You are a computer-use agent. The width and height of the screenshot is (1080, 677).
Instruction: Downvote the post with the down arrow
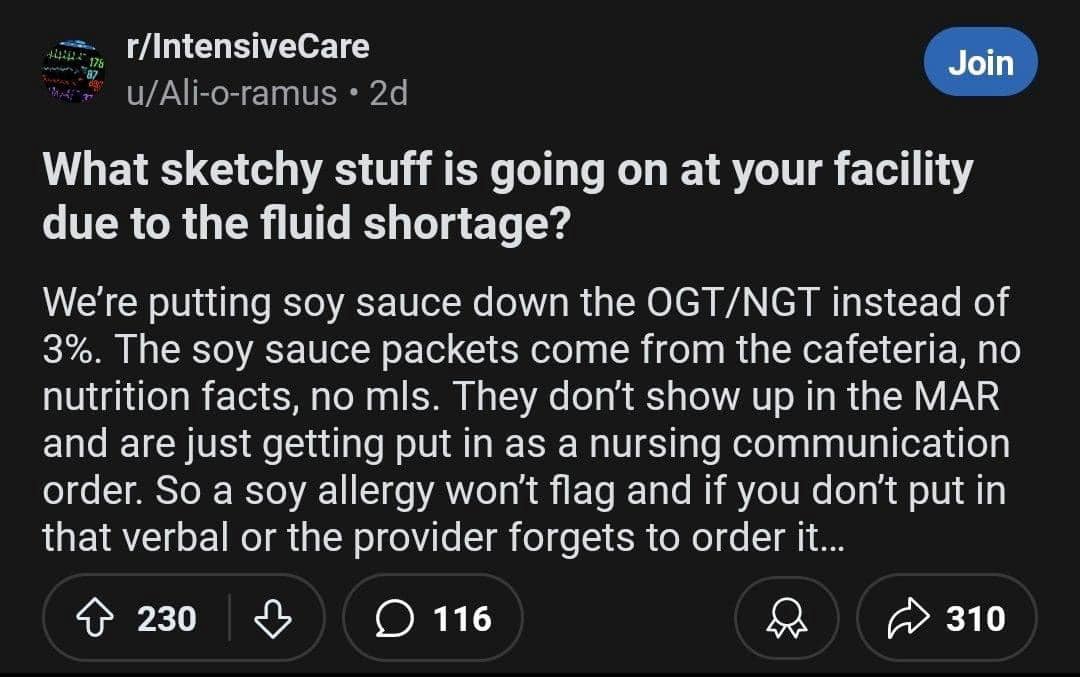tap(271, 619)
